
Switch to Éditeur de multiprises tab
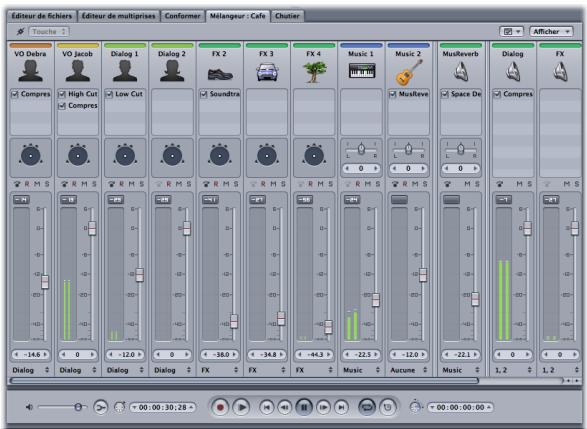(x=118, y=16)
